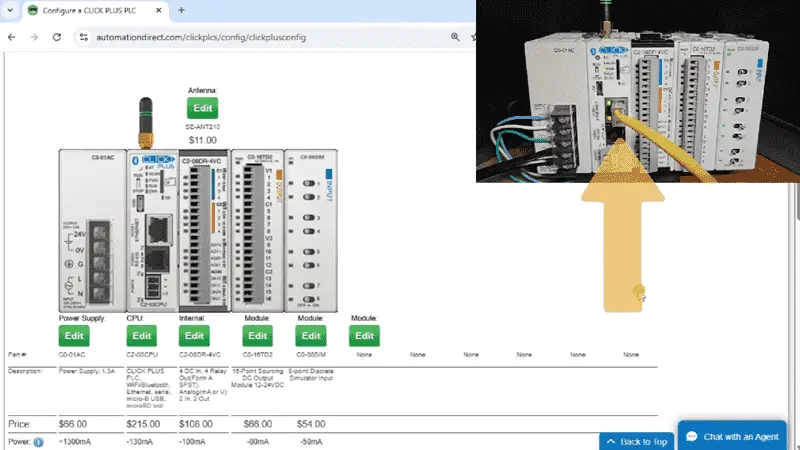
Task: Select the Configure a CLICK PLUS PLC tab
Action: tap(95, 10)
